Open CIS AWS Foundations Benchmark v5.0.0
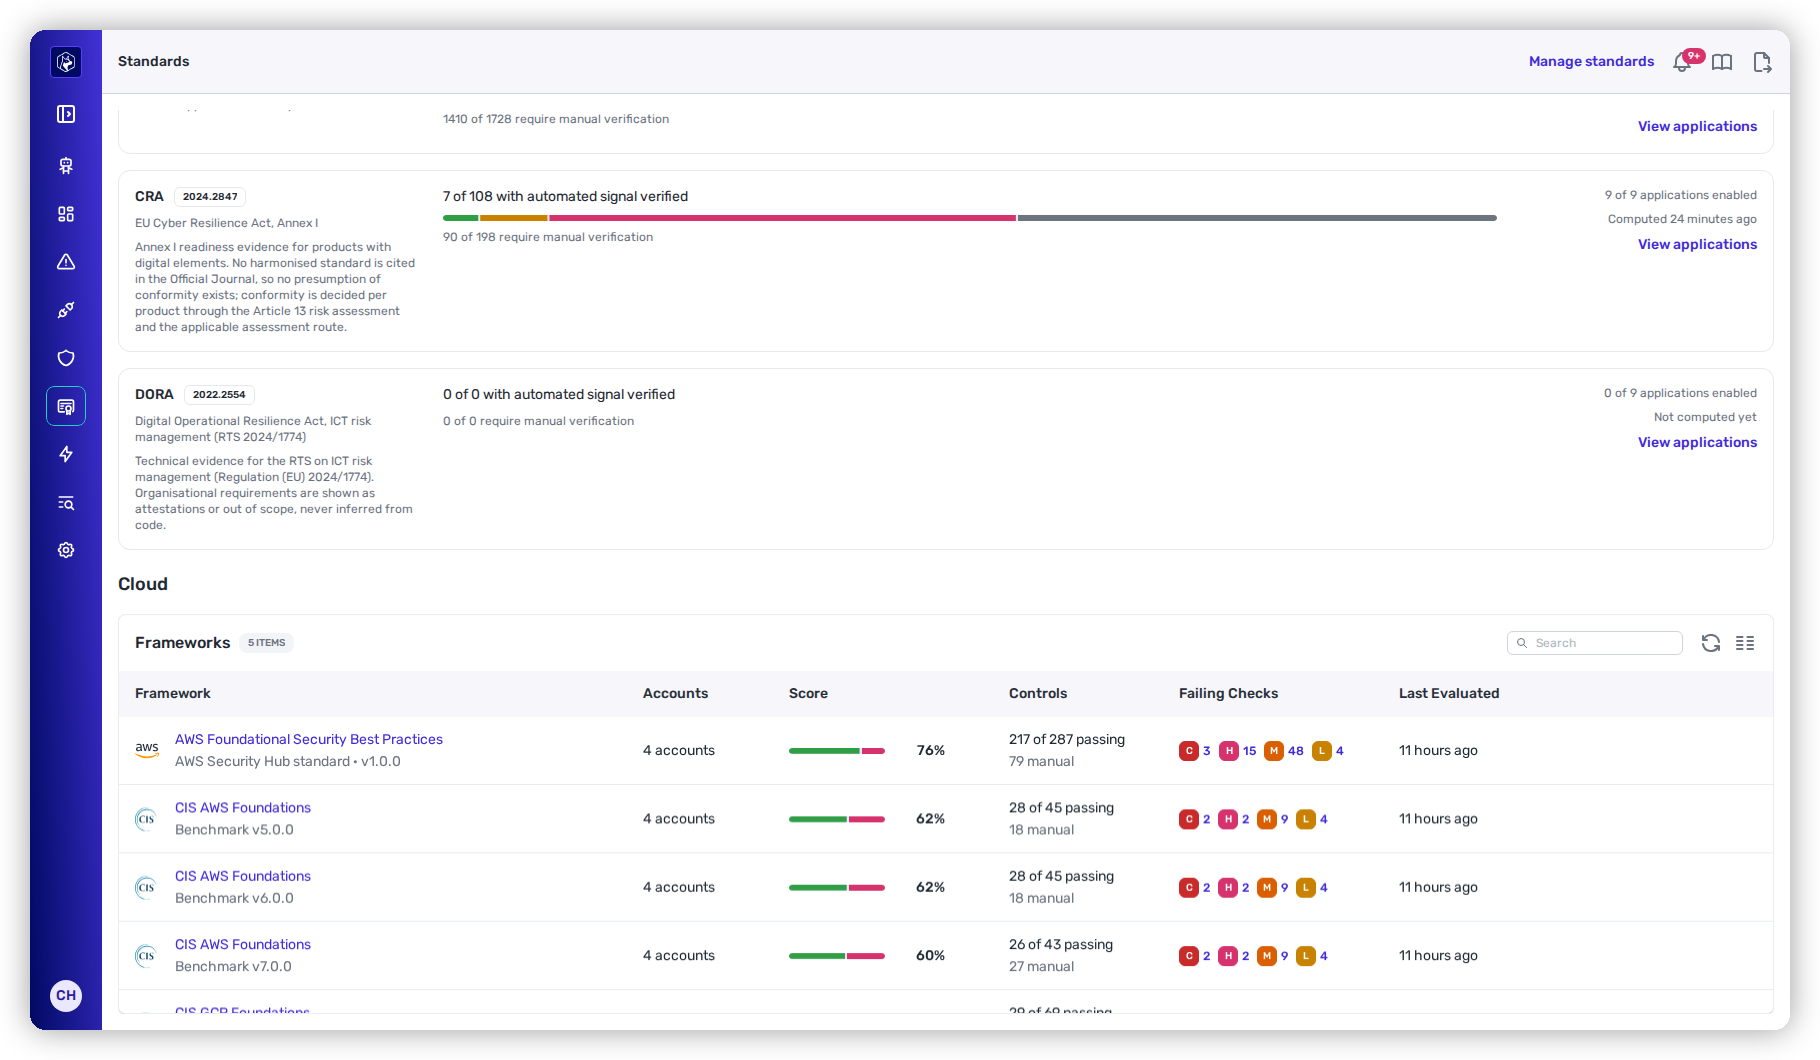 point(243,807)
